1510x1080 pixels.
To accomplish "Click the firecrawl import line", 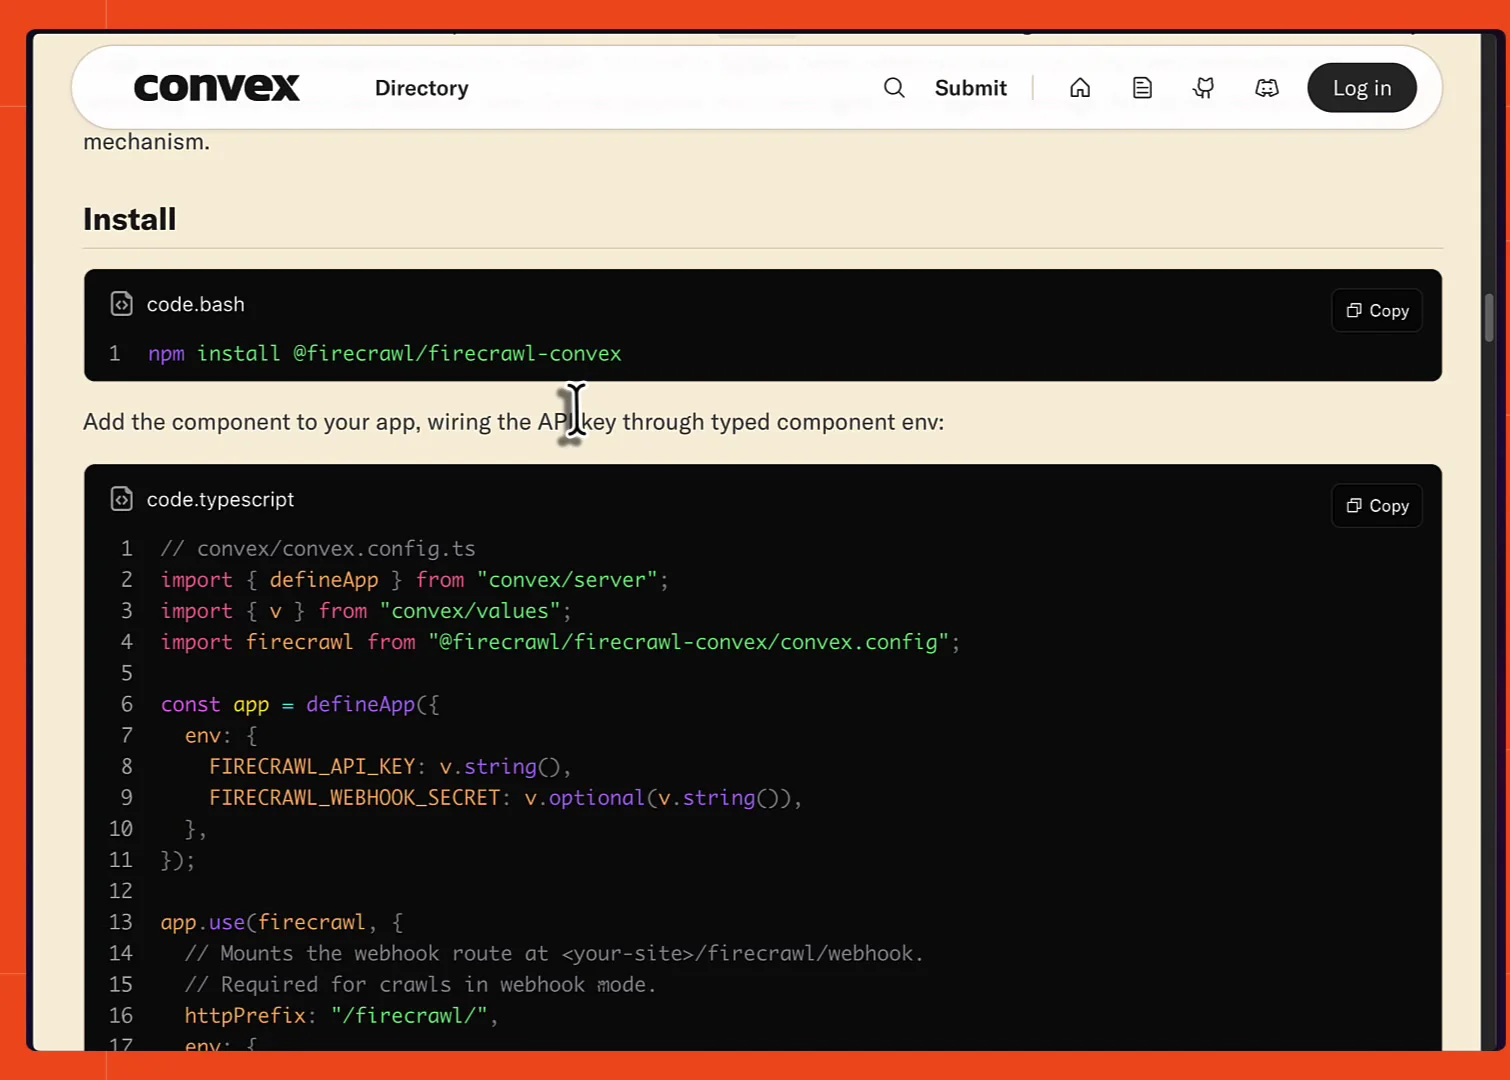I will [560, 642].
